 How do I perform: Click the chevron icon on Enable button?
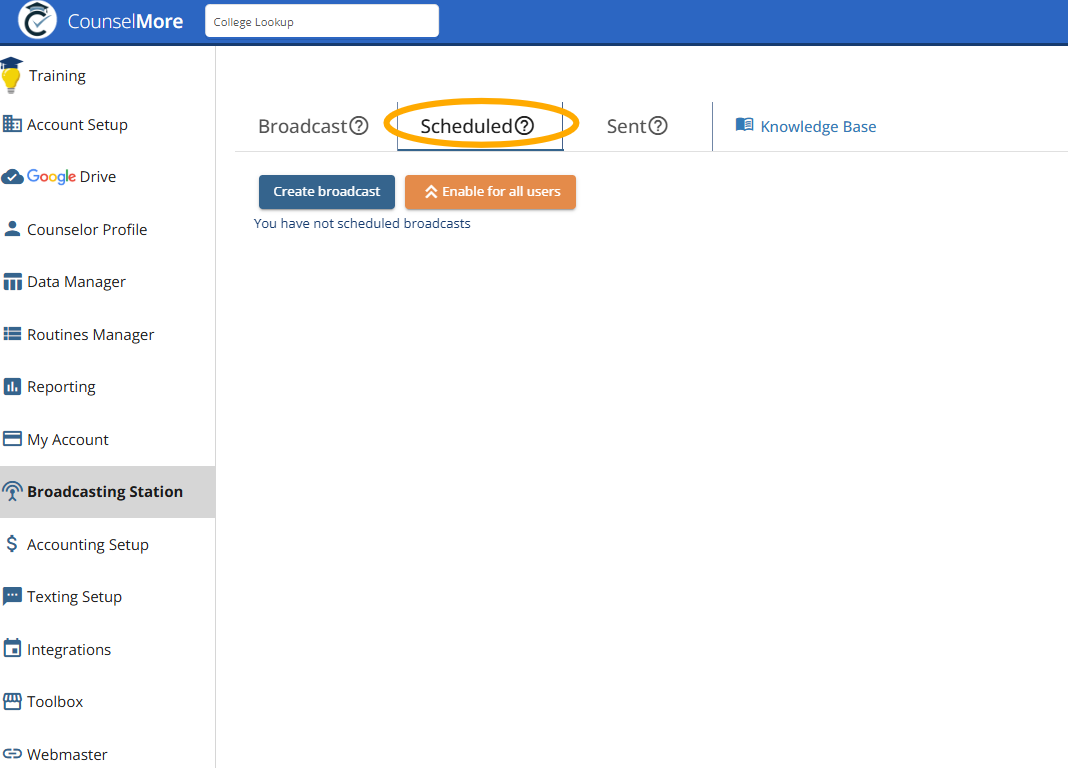click(x=431, y=192)
